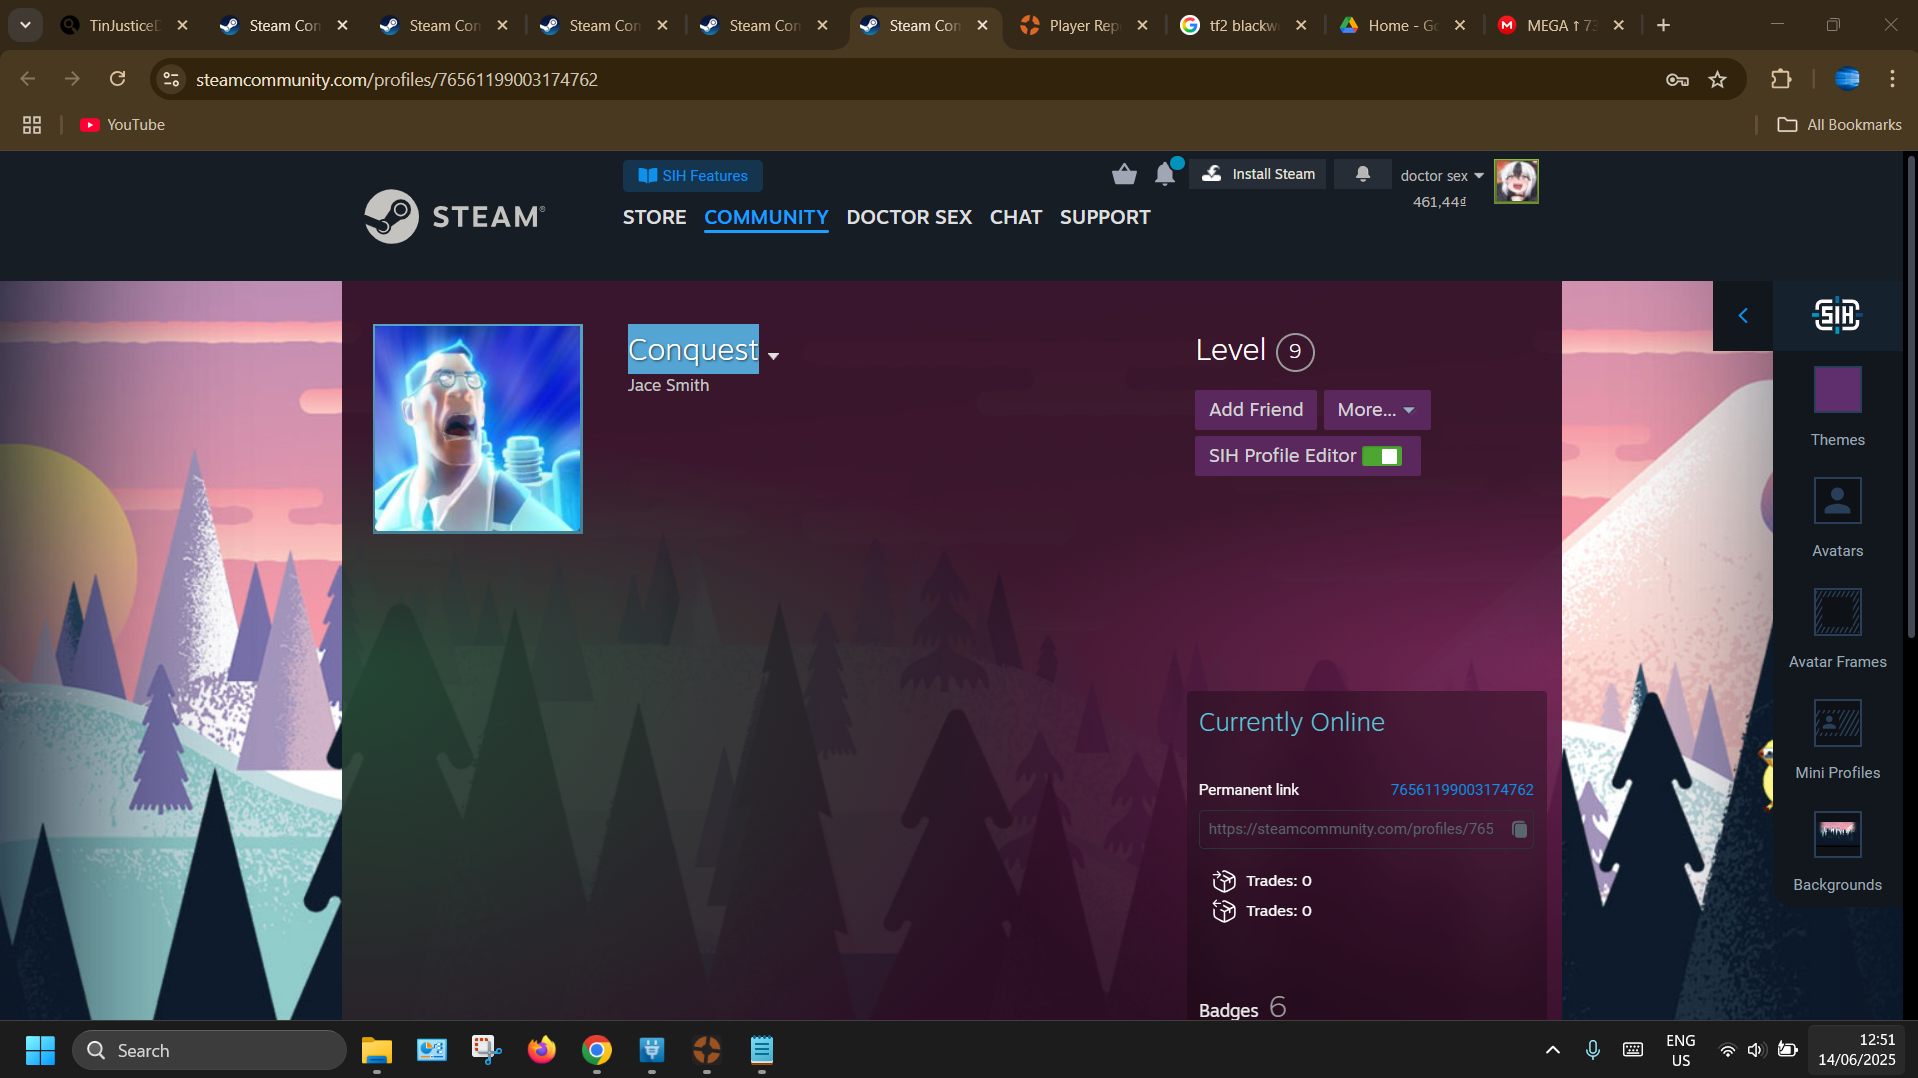
Task: Open the Chrome three-dot menu
Action: pyautogui.click(x=1892, y=79)
